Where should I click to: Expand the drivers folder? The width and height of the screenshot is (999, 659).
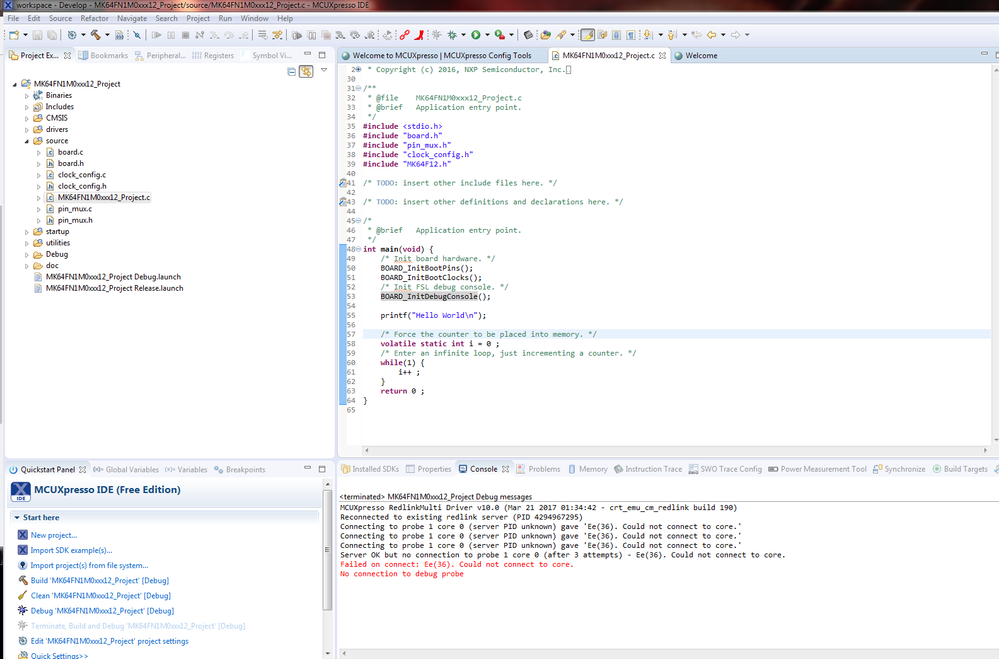(x=27, y=129)
